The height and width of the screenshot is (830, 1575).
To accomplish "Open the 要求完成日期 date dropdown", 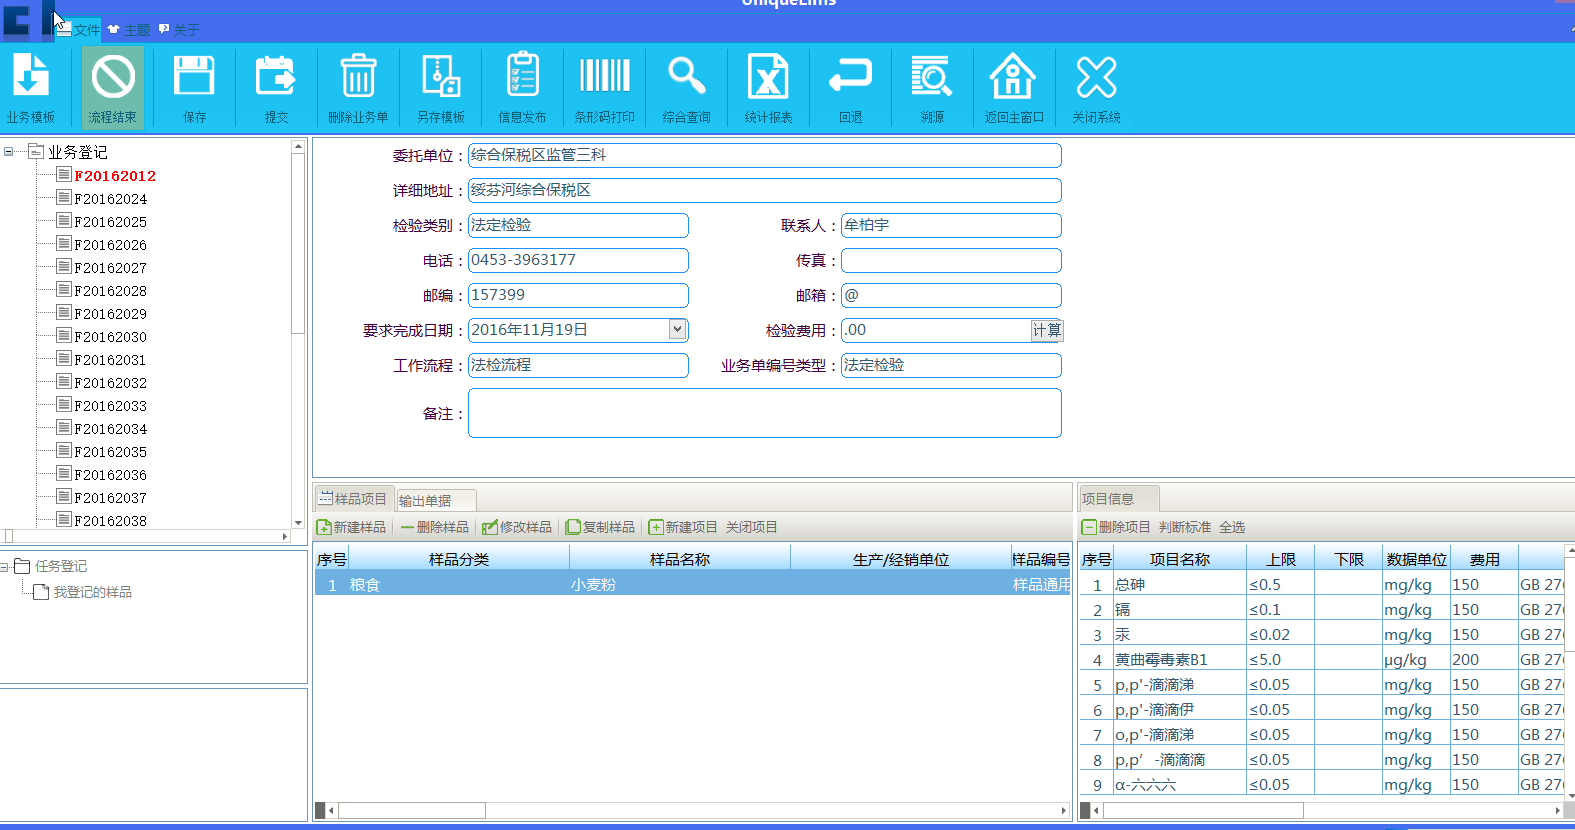I will (677, 329).
